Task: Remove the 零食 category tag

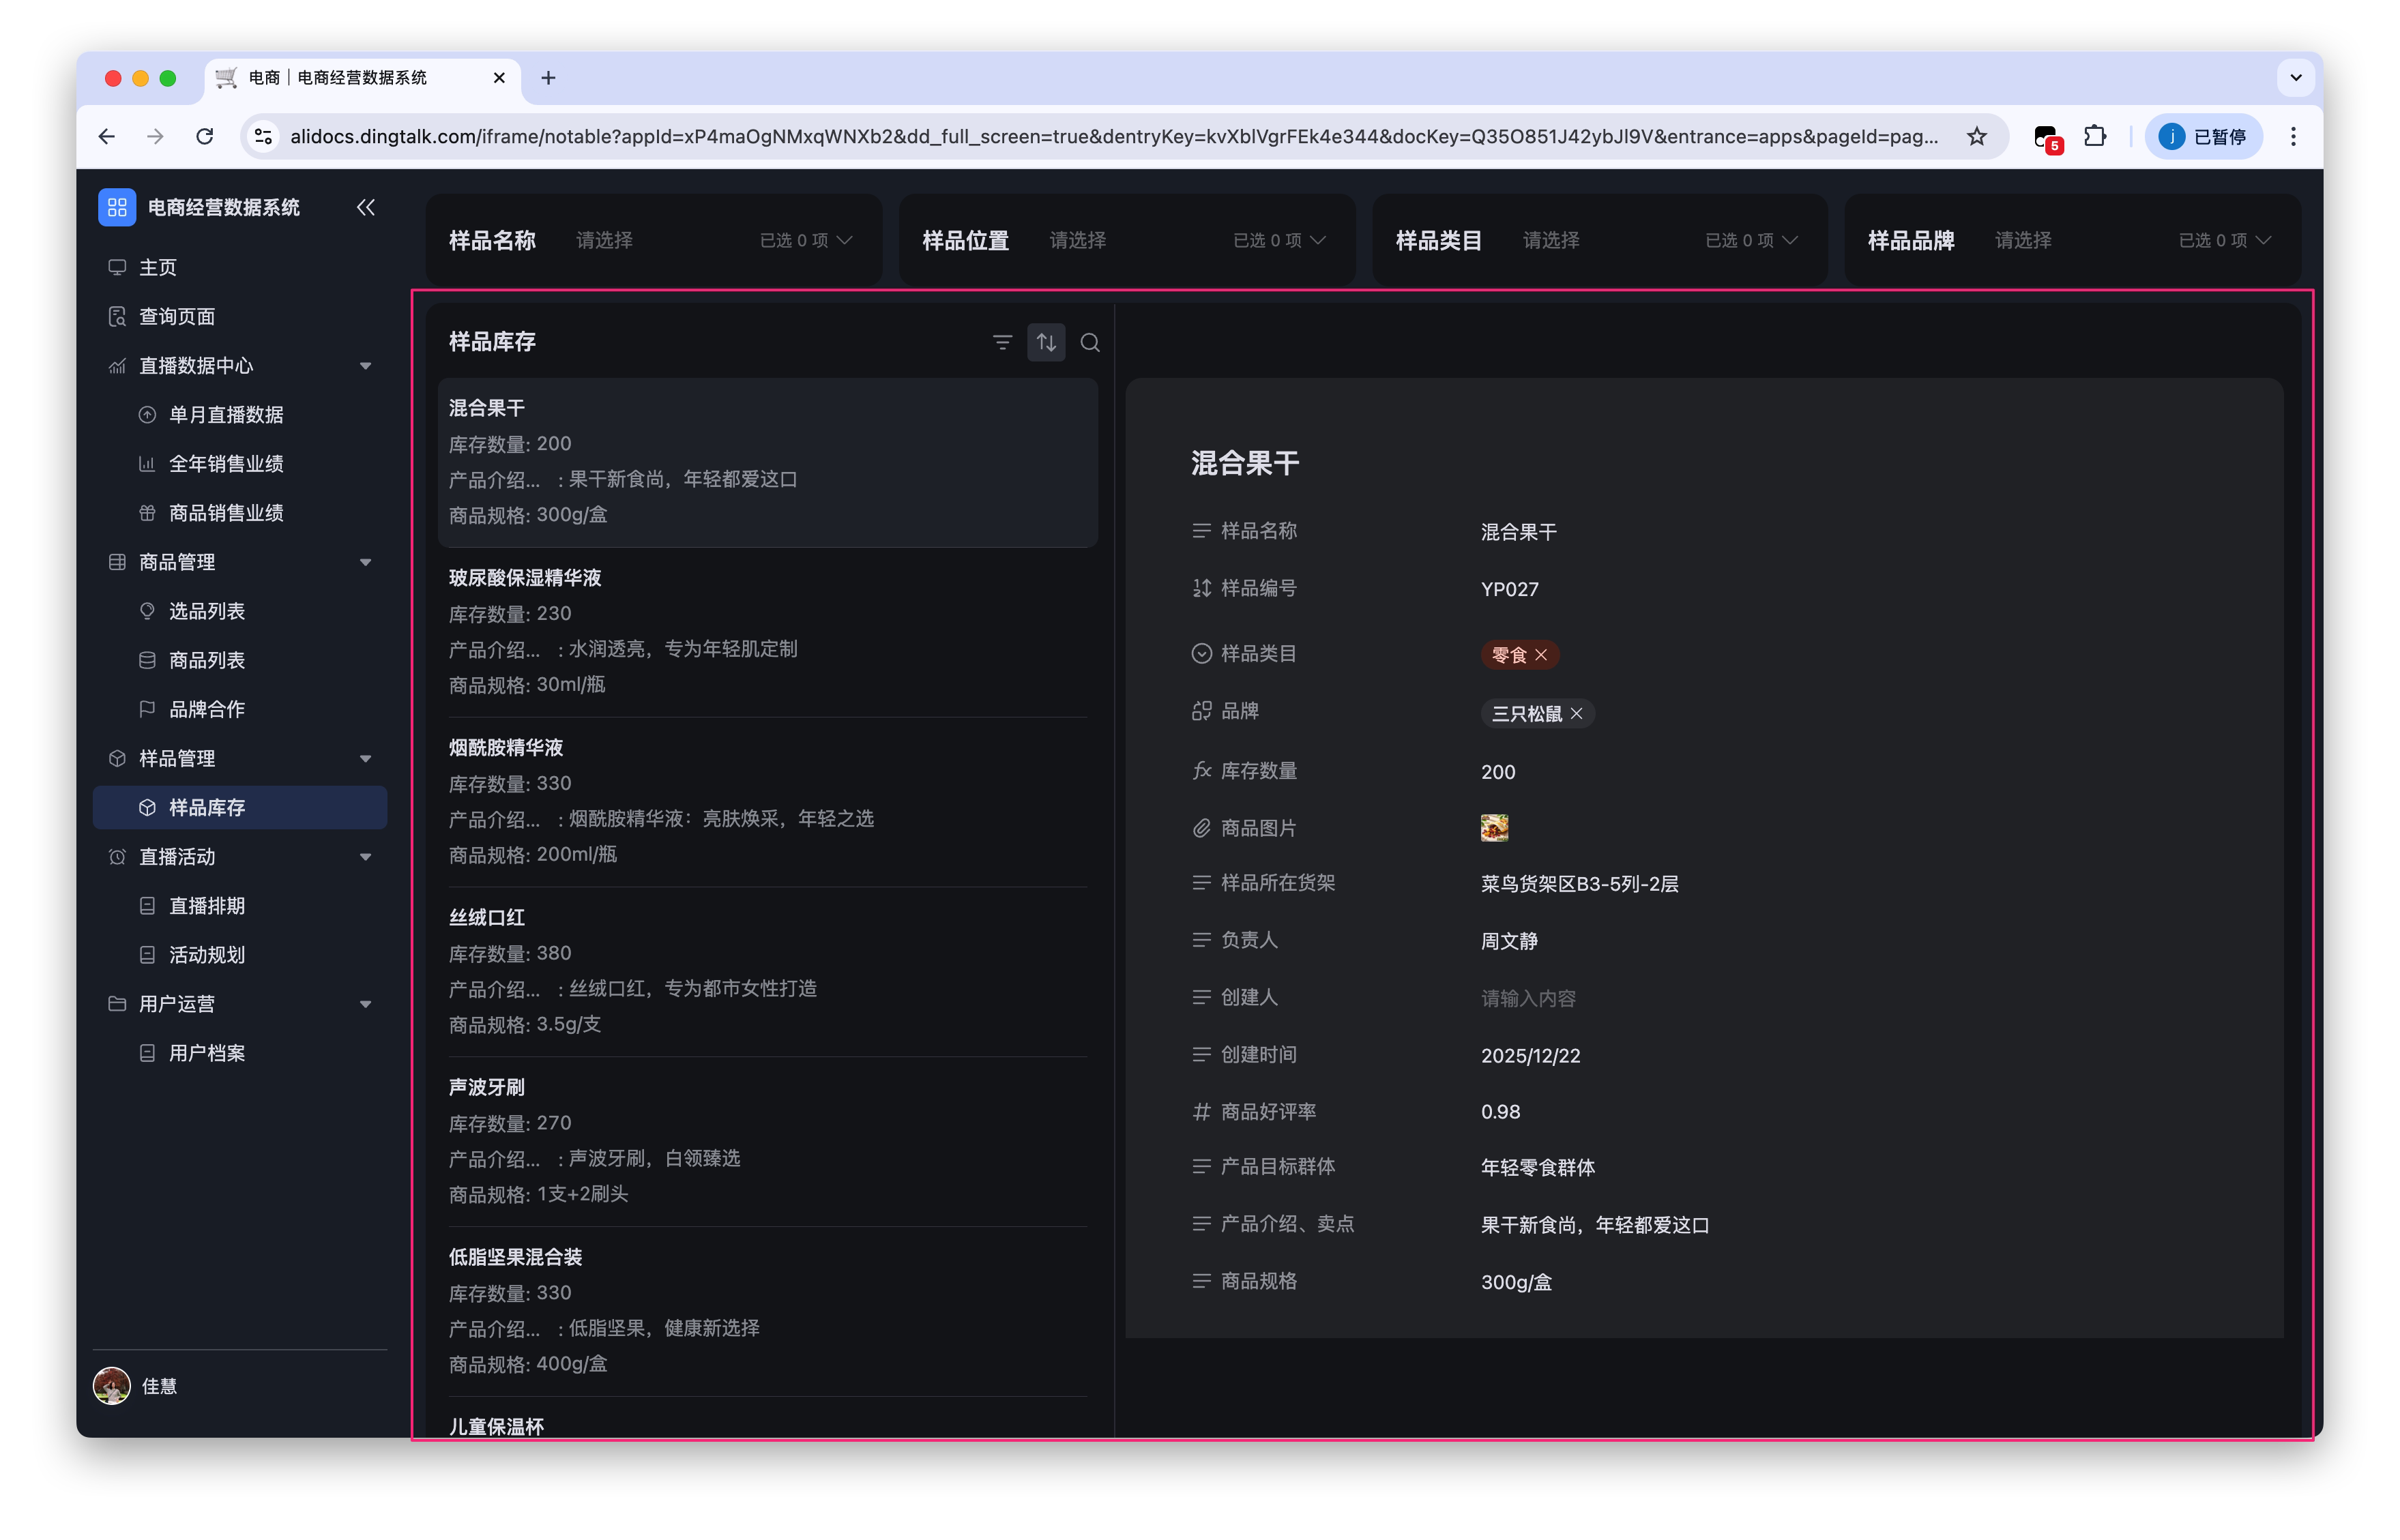Action: pyautogui.click(x=1541, y=655)
